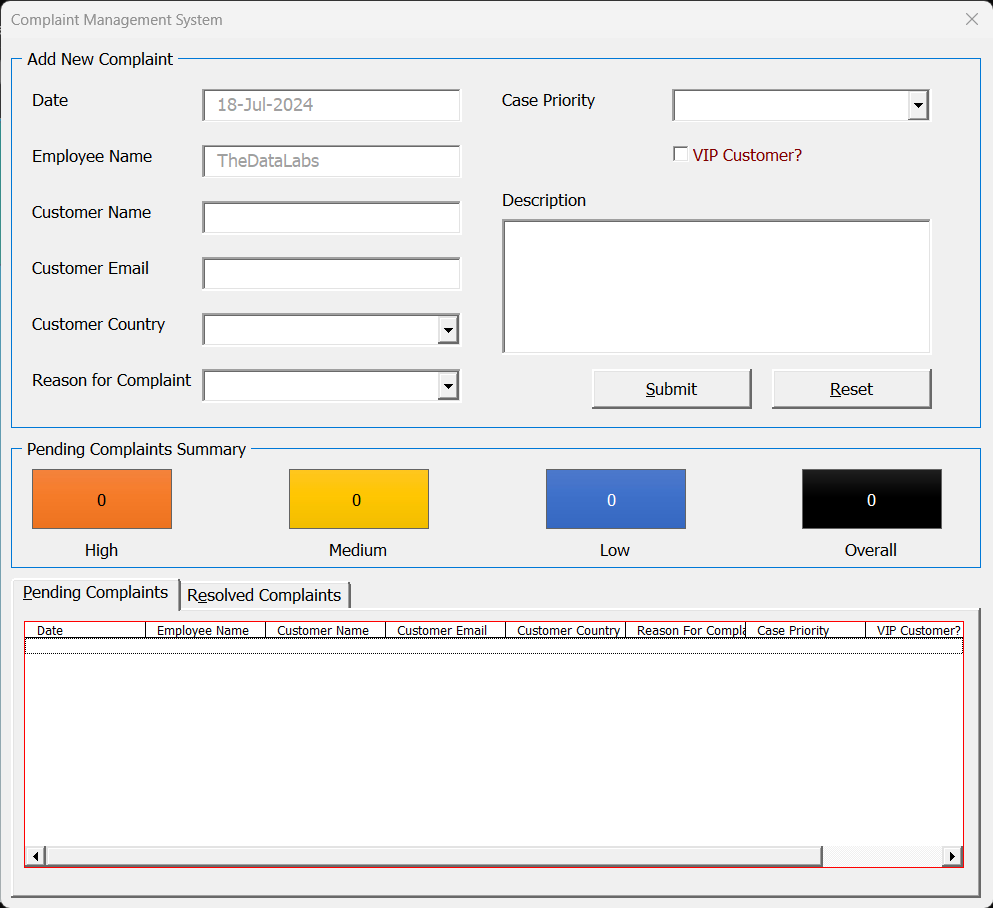
Task: Select the first empty list row
Action: pos(494,646)
